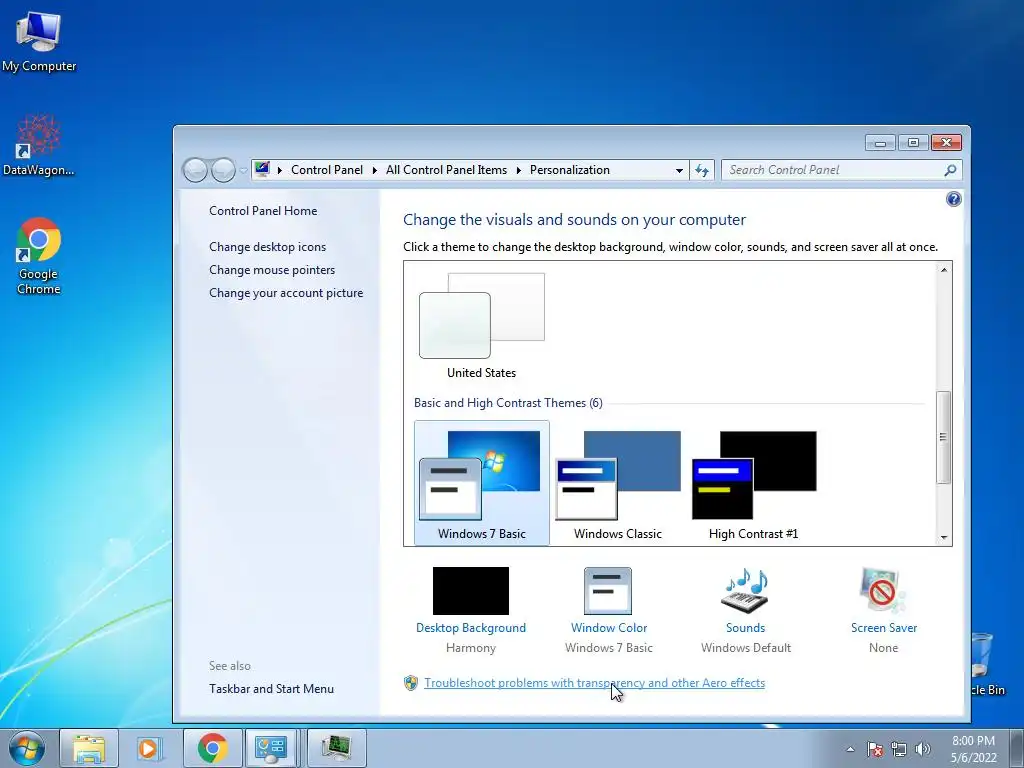Click the Refresh button in address bar
This screenshot has height=768, width=1024.
click(702, 170)
